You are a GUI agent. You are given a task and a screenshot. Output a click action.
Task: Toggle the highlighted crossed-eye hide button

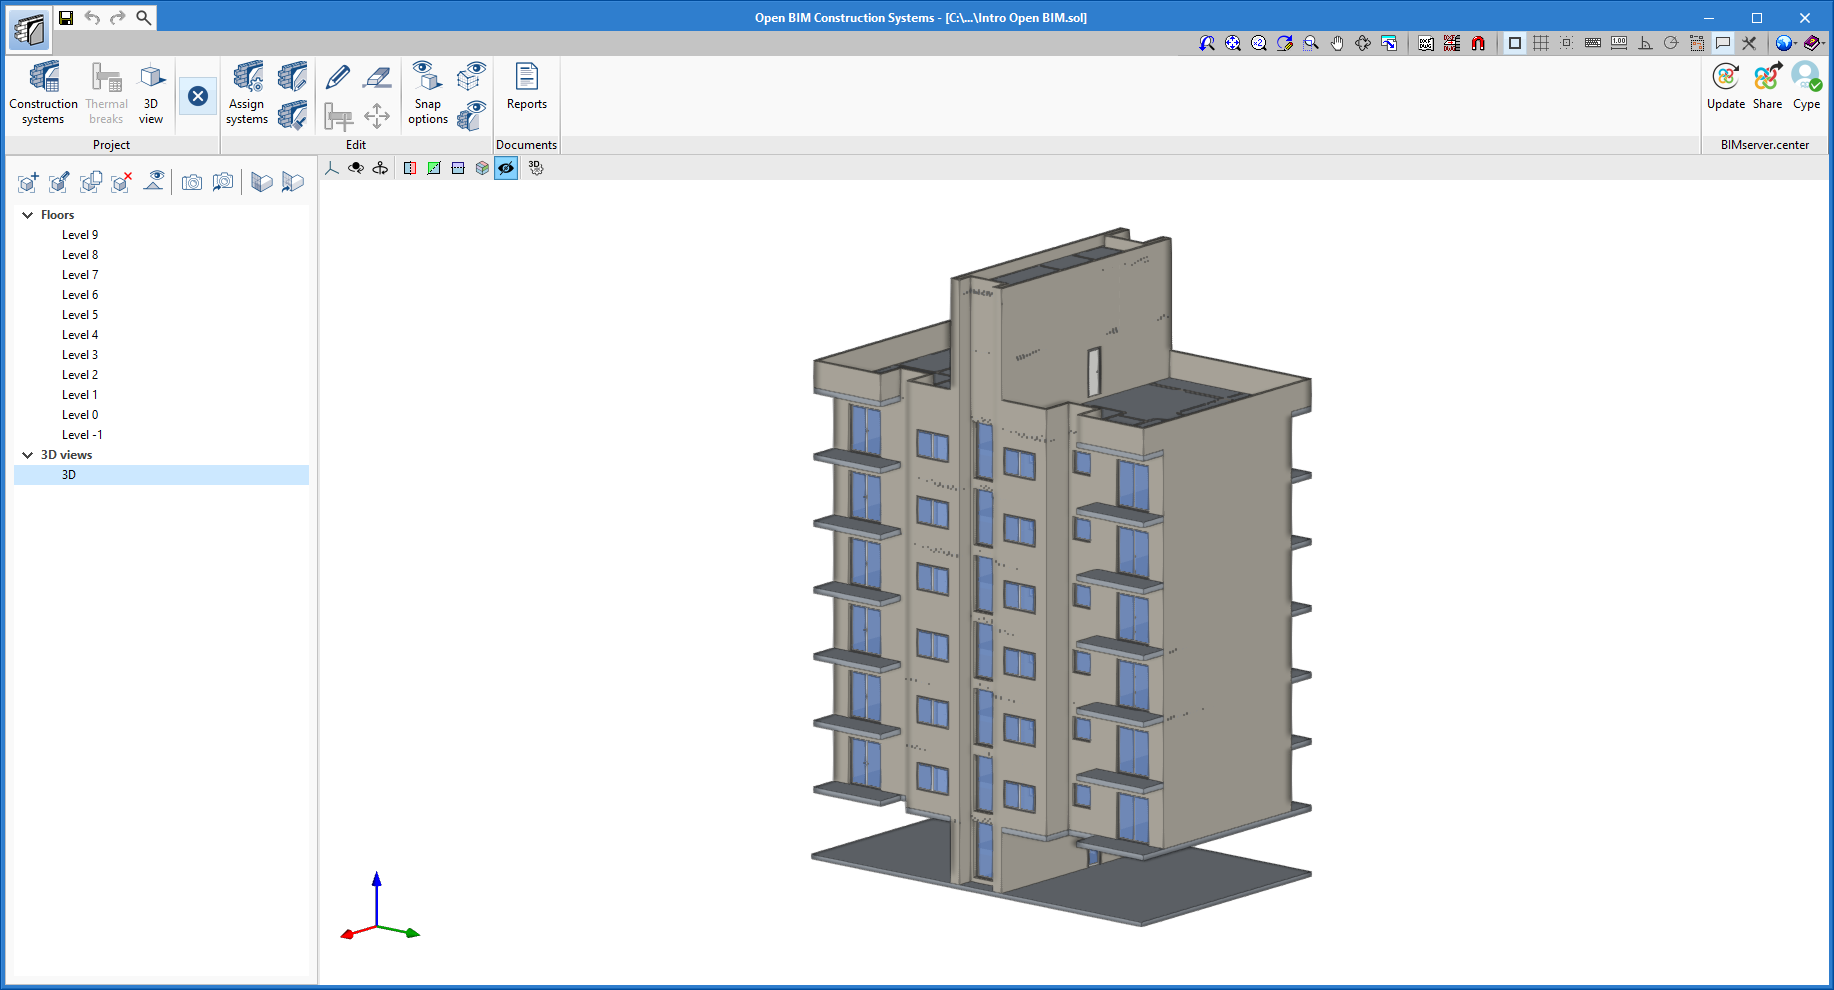pyautogui.click(x=506, y=168)
